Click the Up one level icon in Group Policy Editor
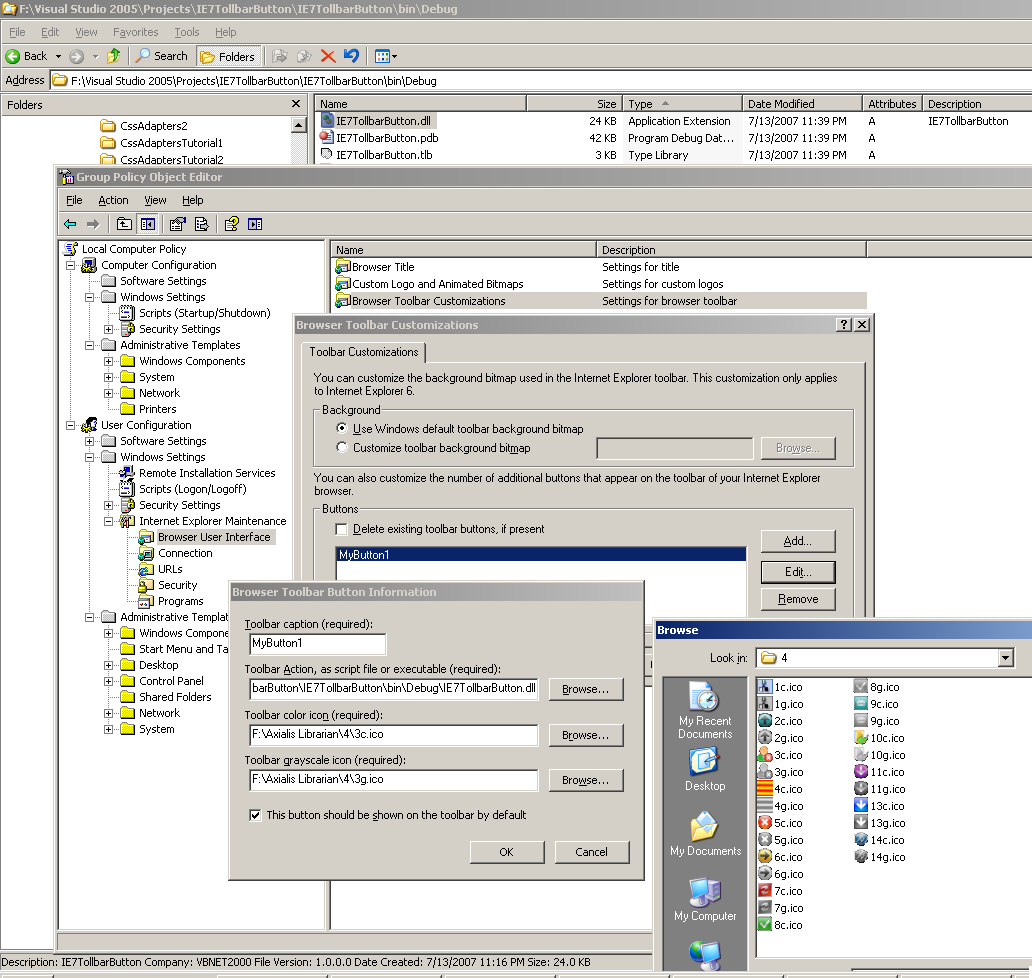 [x=124, y=224]
